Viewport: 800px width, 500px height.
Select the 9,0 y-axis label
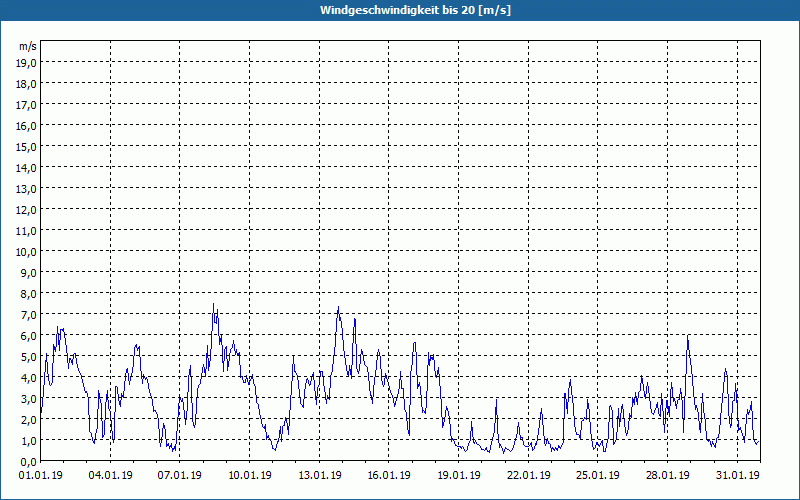(30, 272)
